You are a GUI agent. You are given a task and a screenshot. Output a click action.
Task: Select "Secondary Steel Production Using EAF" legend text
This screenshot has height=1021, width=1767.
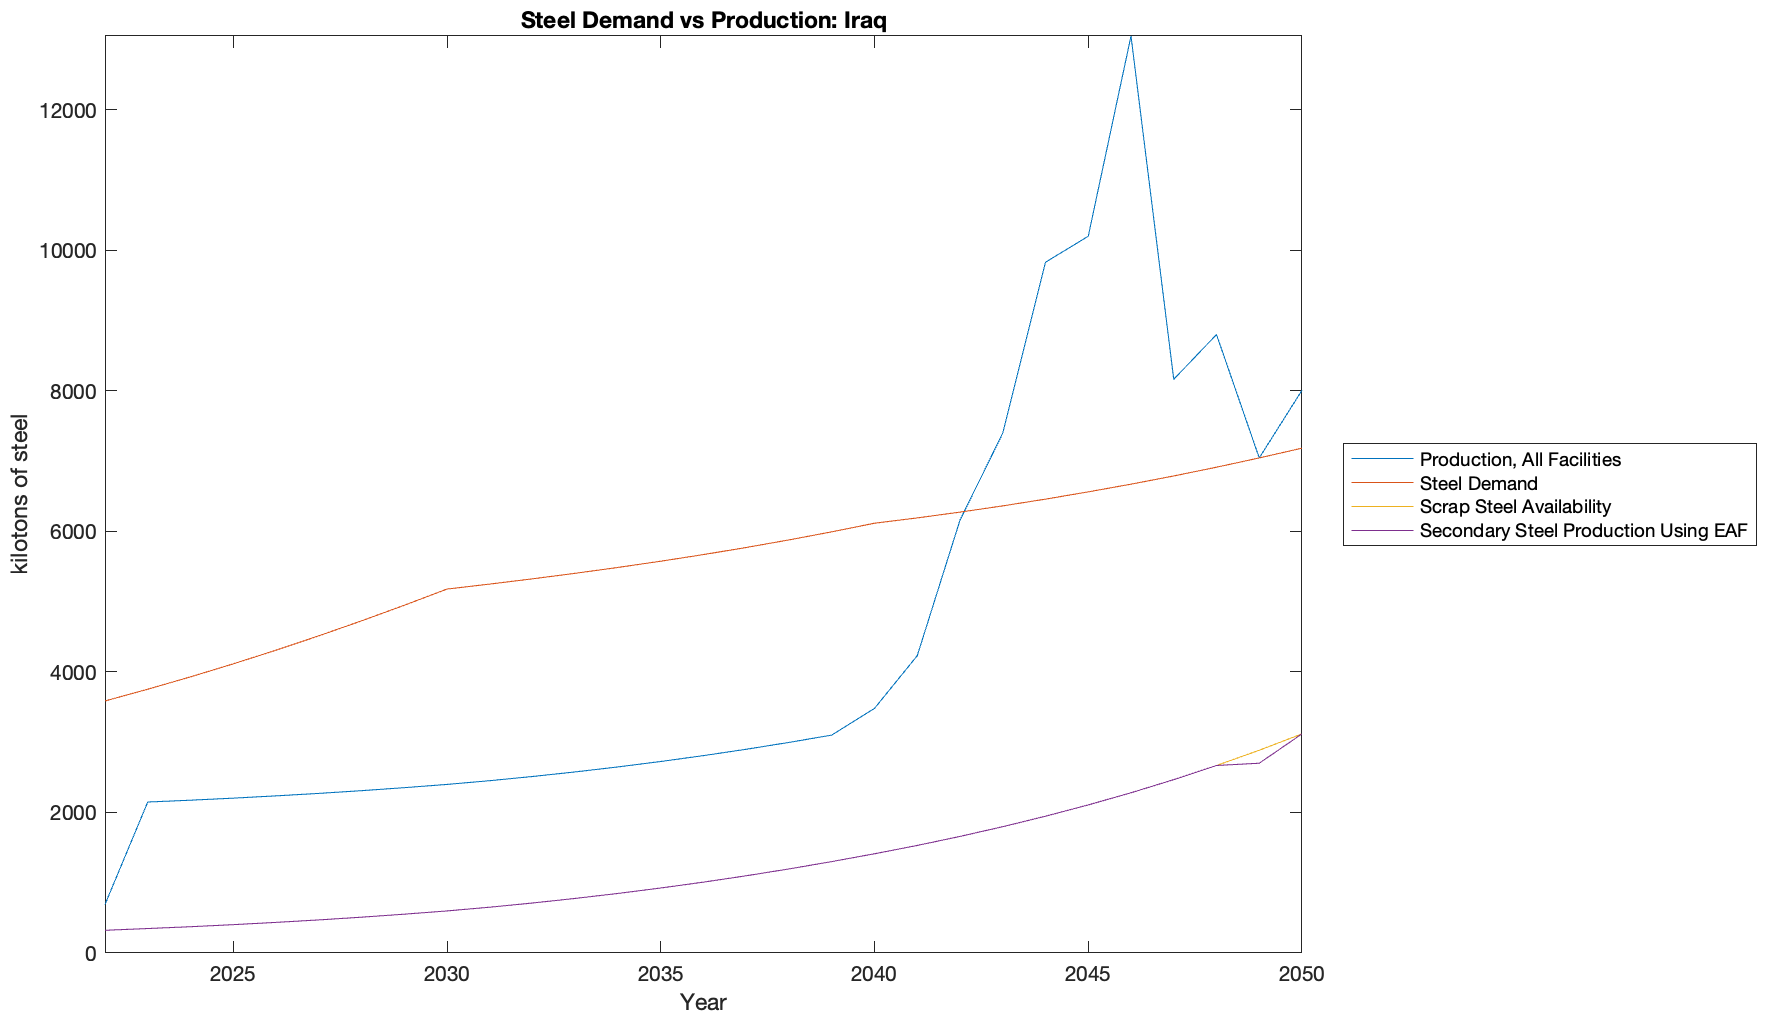point(1582,531)
